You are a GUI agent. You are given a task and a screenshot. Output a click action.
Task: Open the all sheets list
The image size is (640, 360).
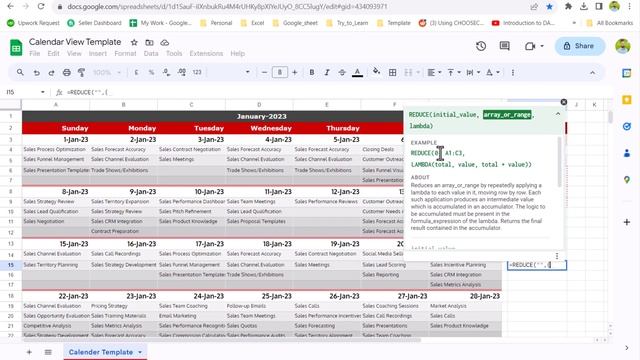coord(48,352)
